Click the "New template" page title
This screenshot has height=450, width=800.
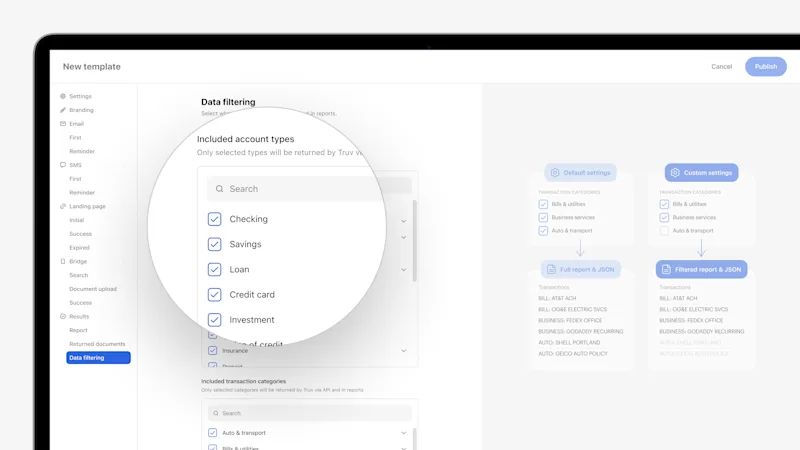pyautogui.click(x=92, y=66)
